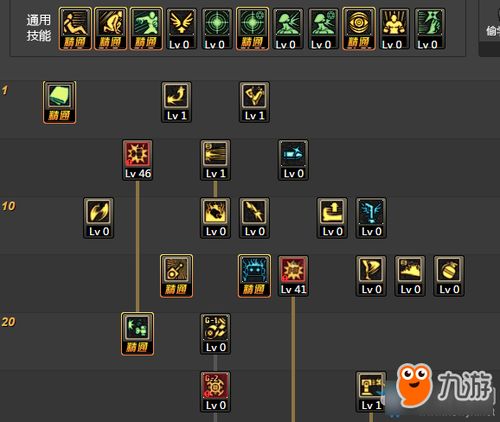The height and width of the screenshot is (422, 500).
Task: Click the red burst skill at Lv 41
Action: click(x=293, y=276)
